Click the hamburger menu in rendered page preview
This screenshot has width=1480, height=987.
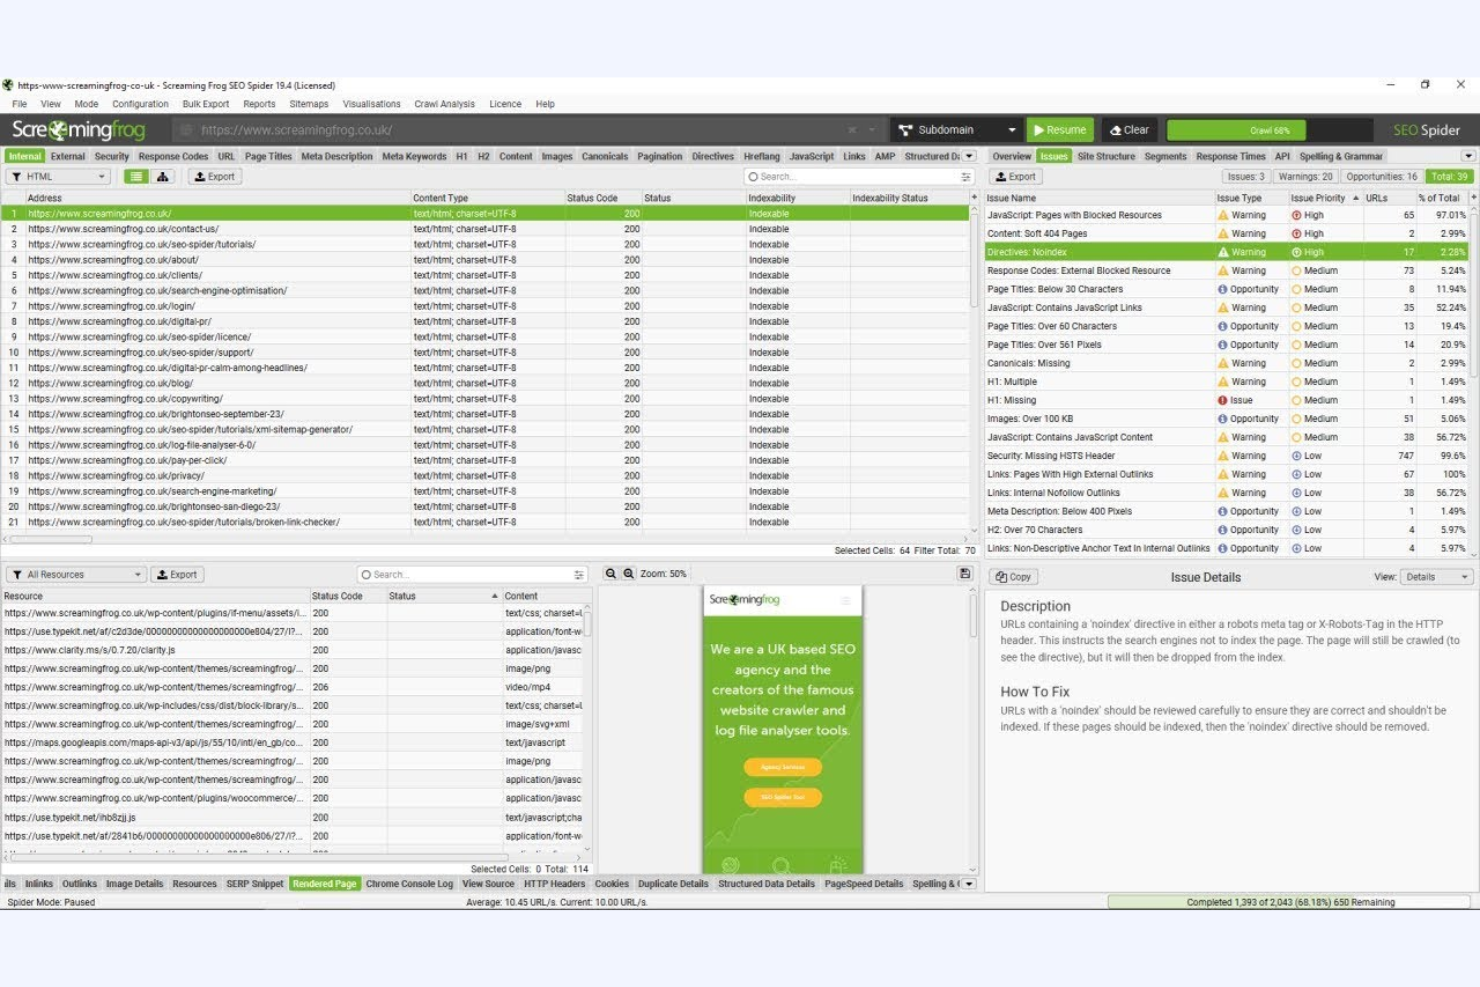coord(846,601)
